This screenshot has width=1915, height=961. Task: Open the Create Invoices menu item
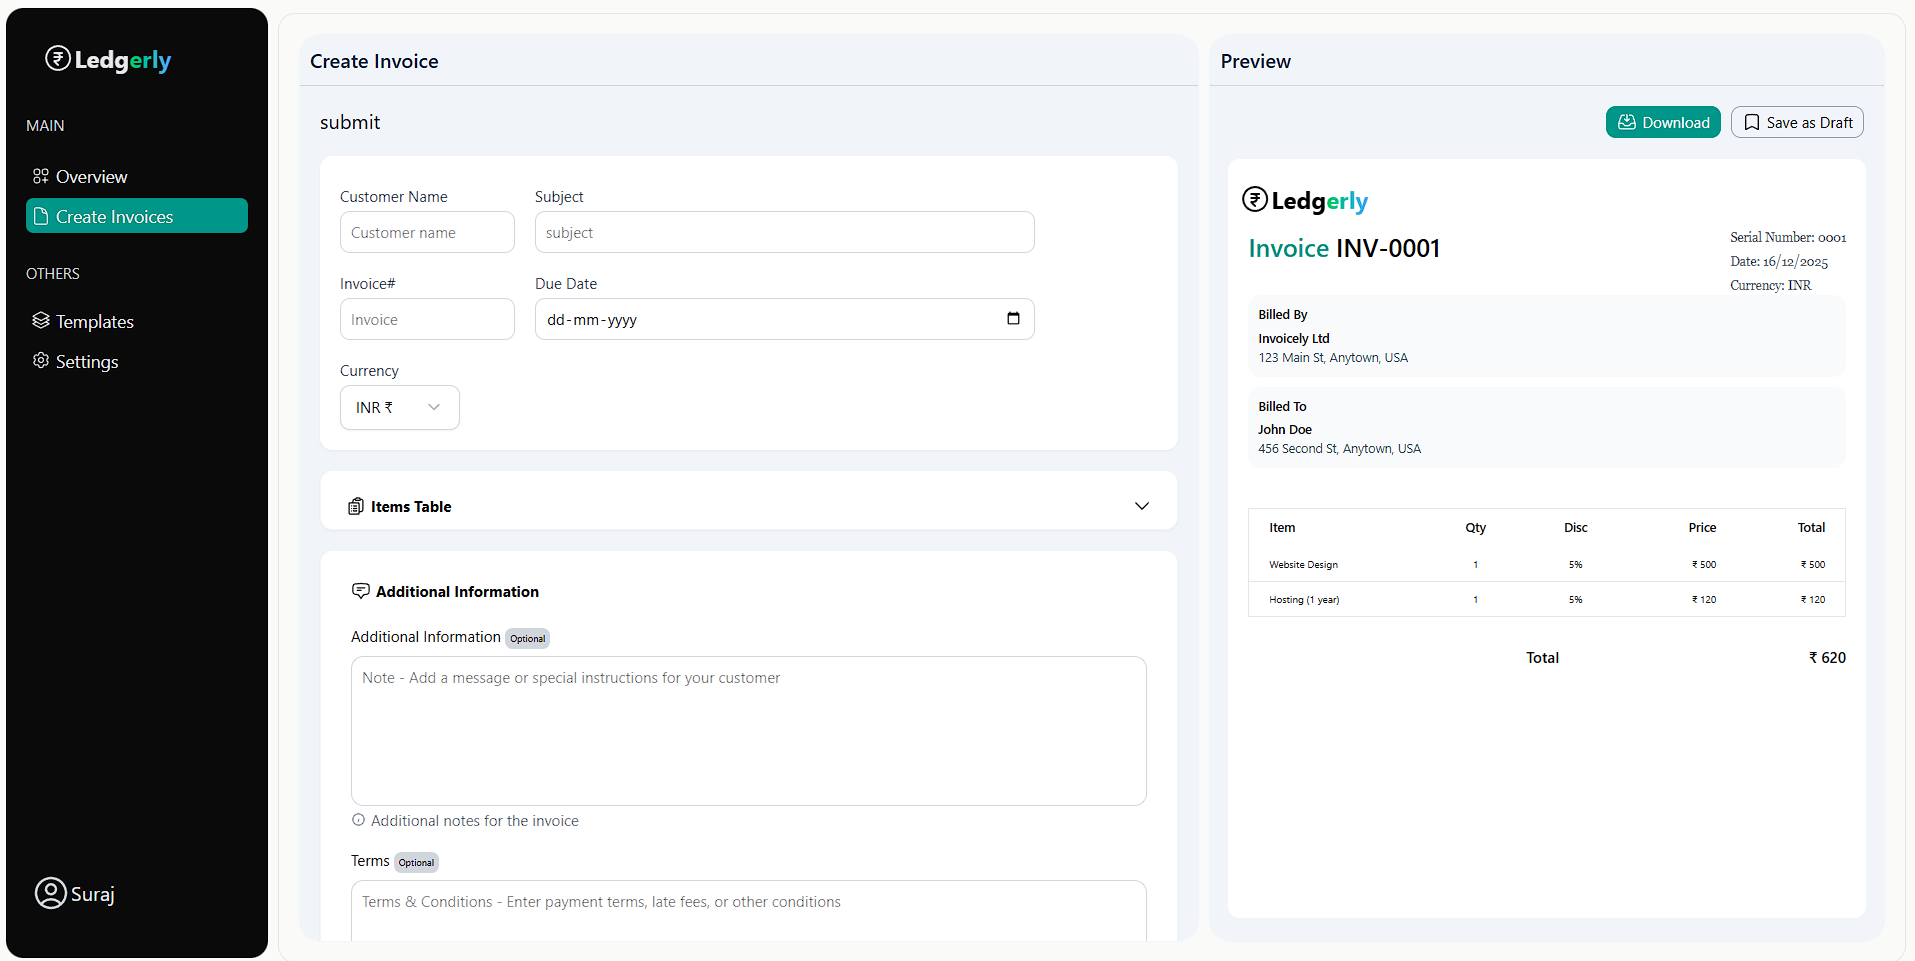click(x=137, y=216)
